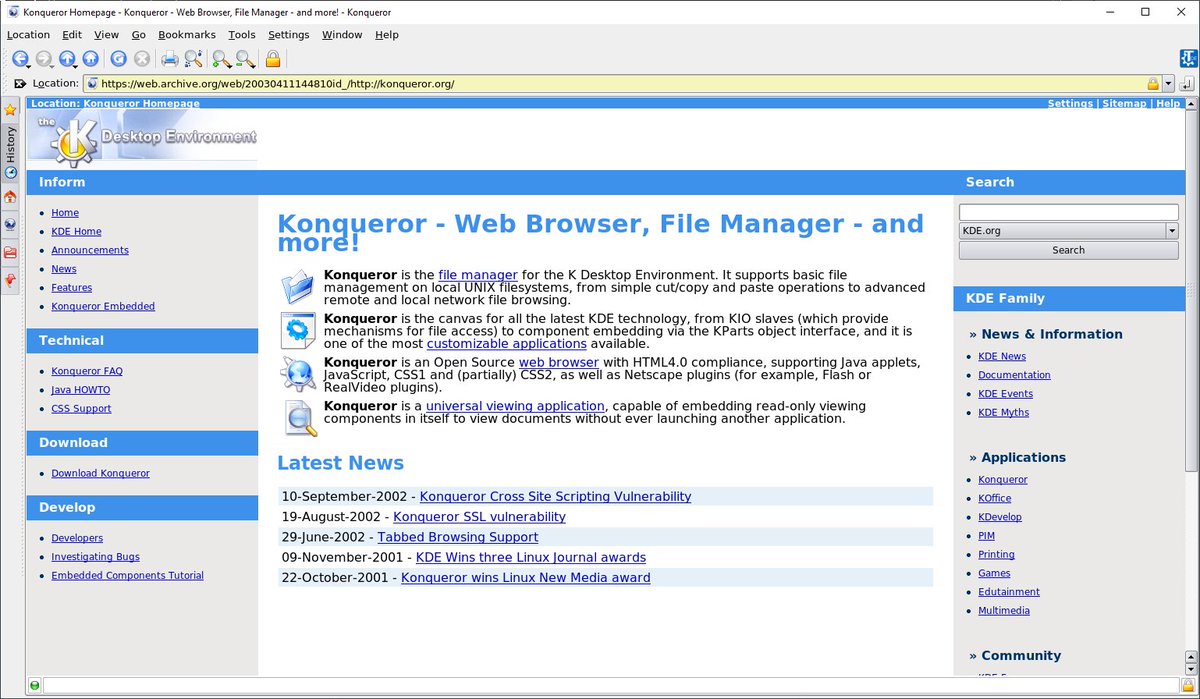The height and width of the screenshot is (699, 1200).
Task: Open Services sidebar tab with red pin
Action: click(10, 280)
